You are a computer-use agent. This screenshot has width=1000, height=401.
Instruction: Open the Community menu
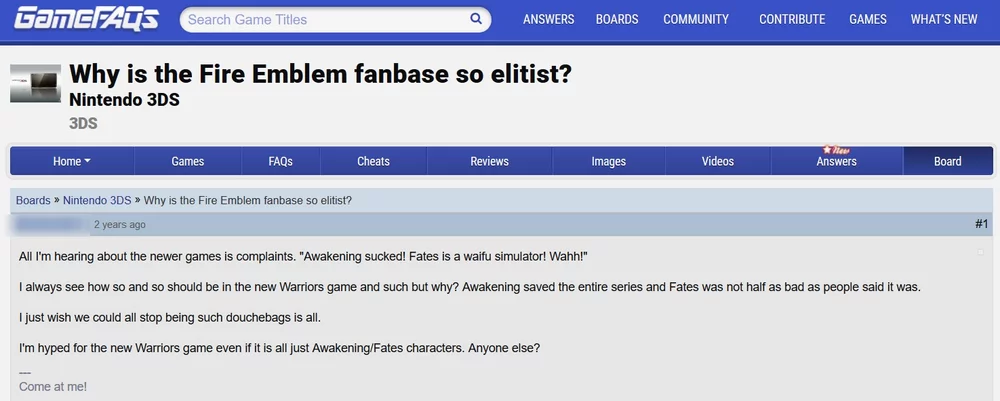(x=696, y=19)
